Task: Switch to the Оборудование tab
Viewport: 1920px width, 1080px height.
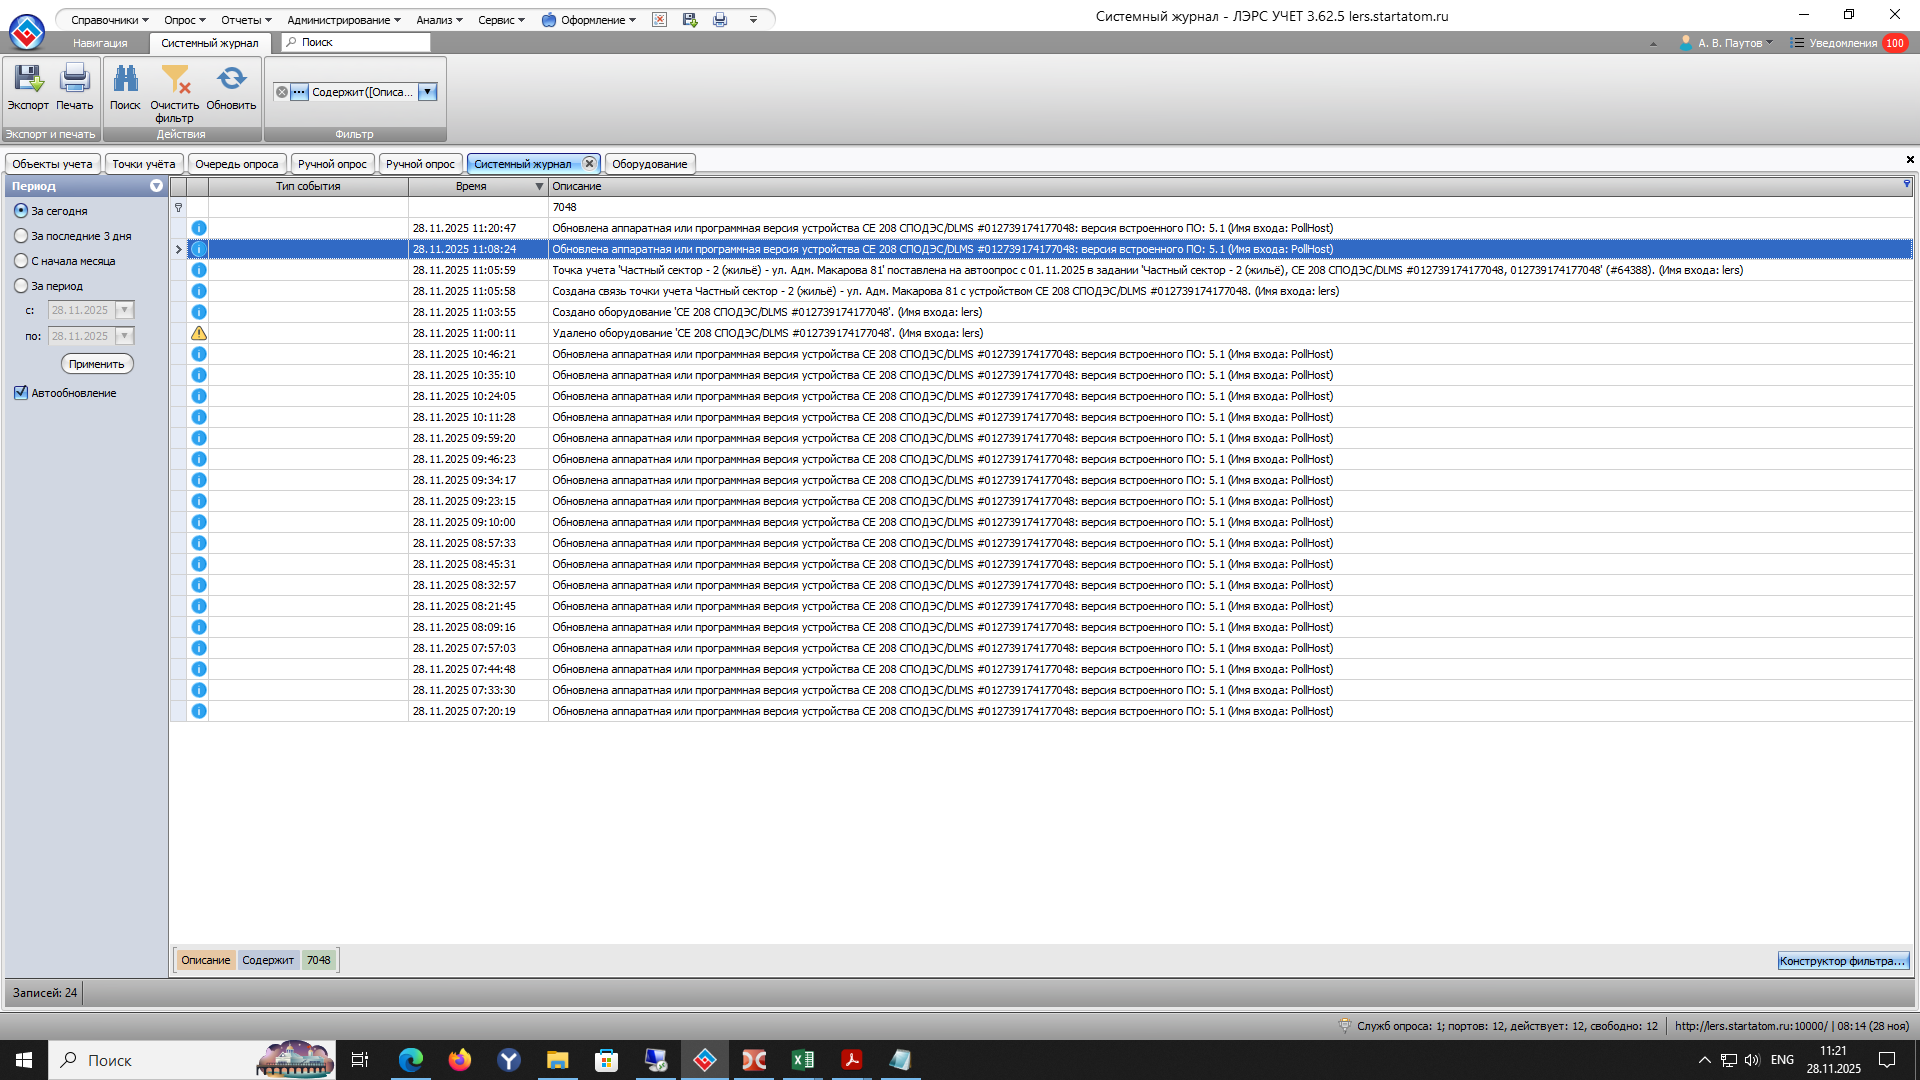Action: tap(649, 164)
